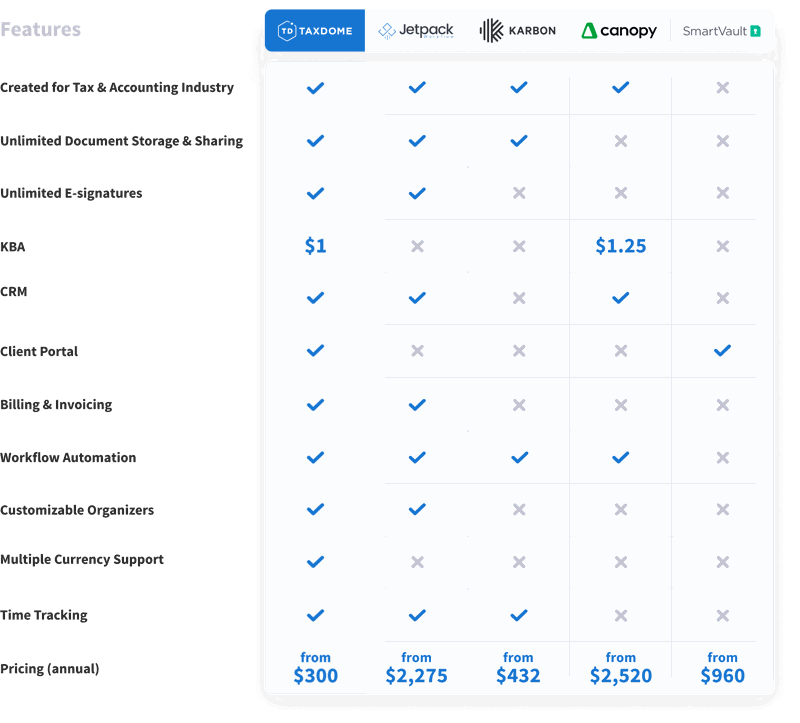This screenshot has width=800, height=723.
Task: Click SmartVault checkmark for Client Portal
Action: pos(722,351)
